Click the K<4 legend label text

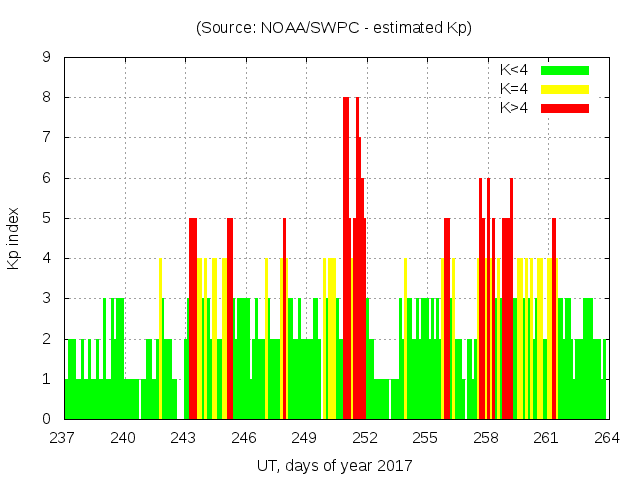(x=514, y=70)
